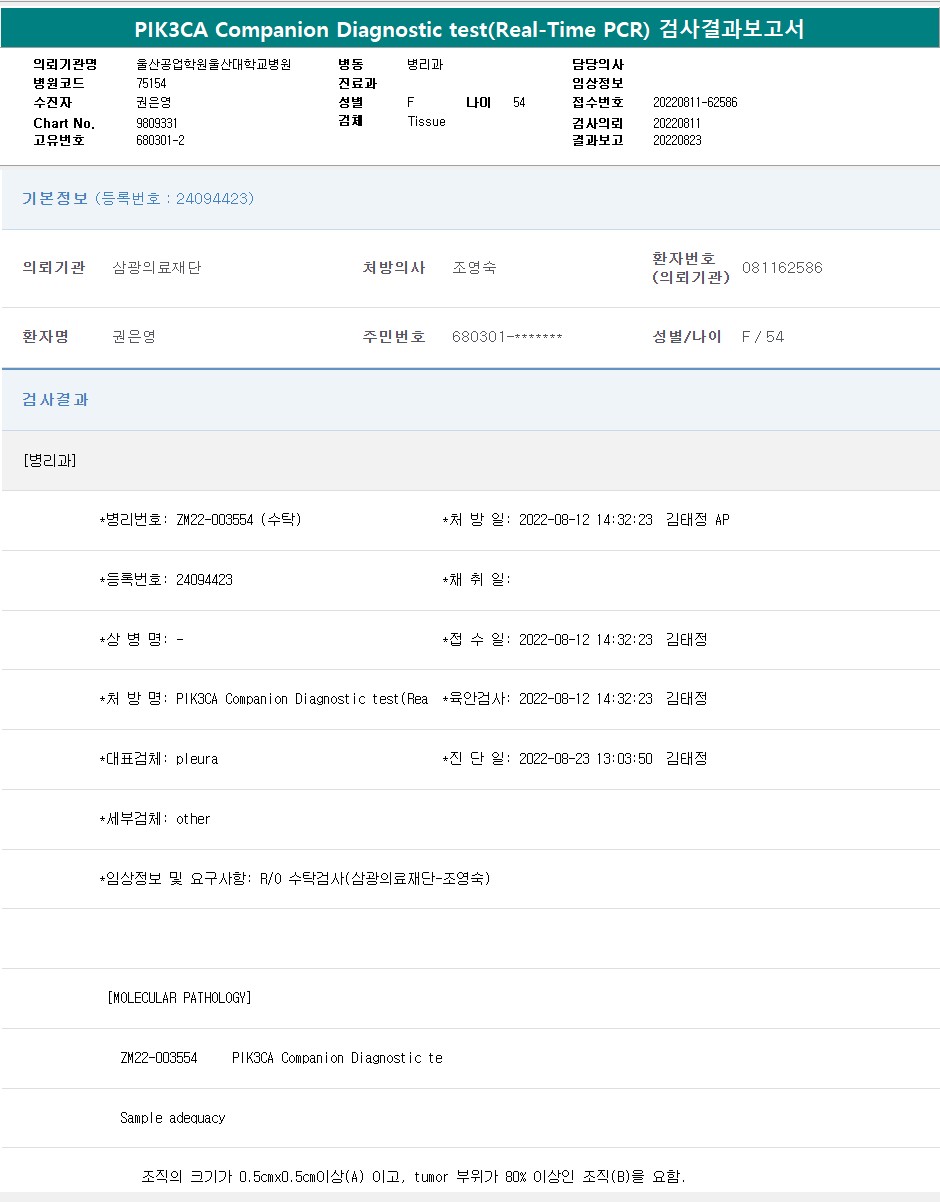Image resolution: width=940 pixels, height=1202 pixels.
Task: Select the 진단일 timestamp 2022-08-23 13:03:50
Action: click(x=585, y=759)
